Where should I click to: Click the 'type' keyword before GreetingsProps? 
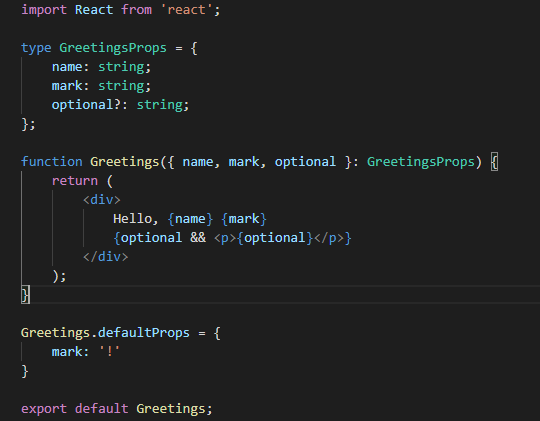pos(36,48)
